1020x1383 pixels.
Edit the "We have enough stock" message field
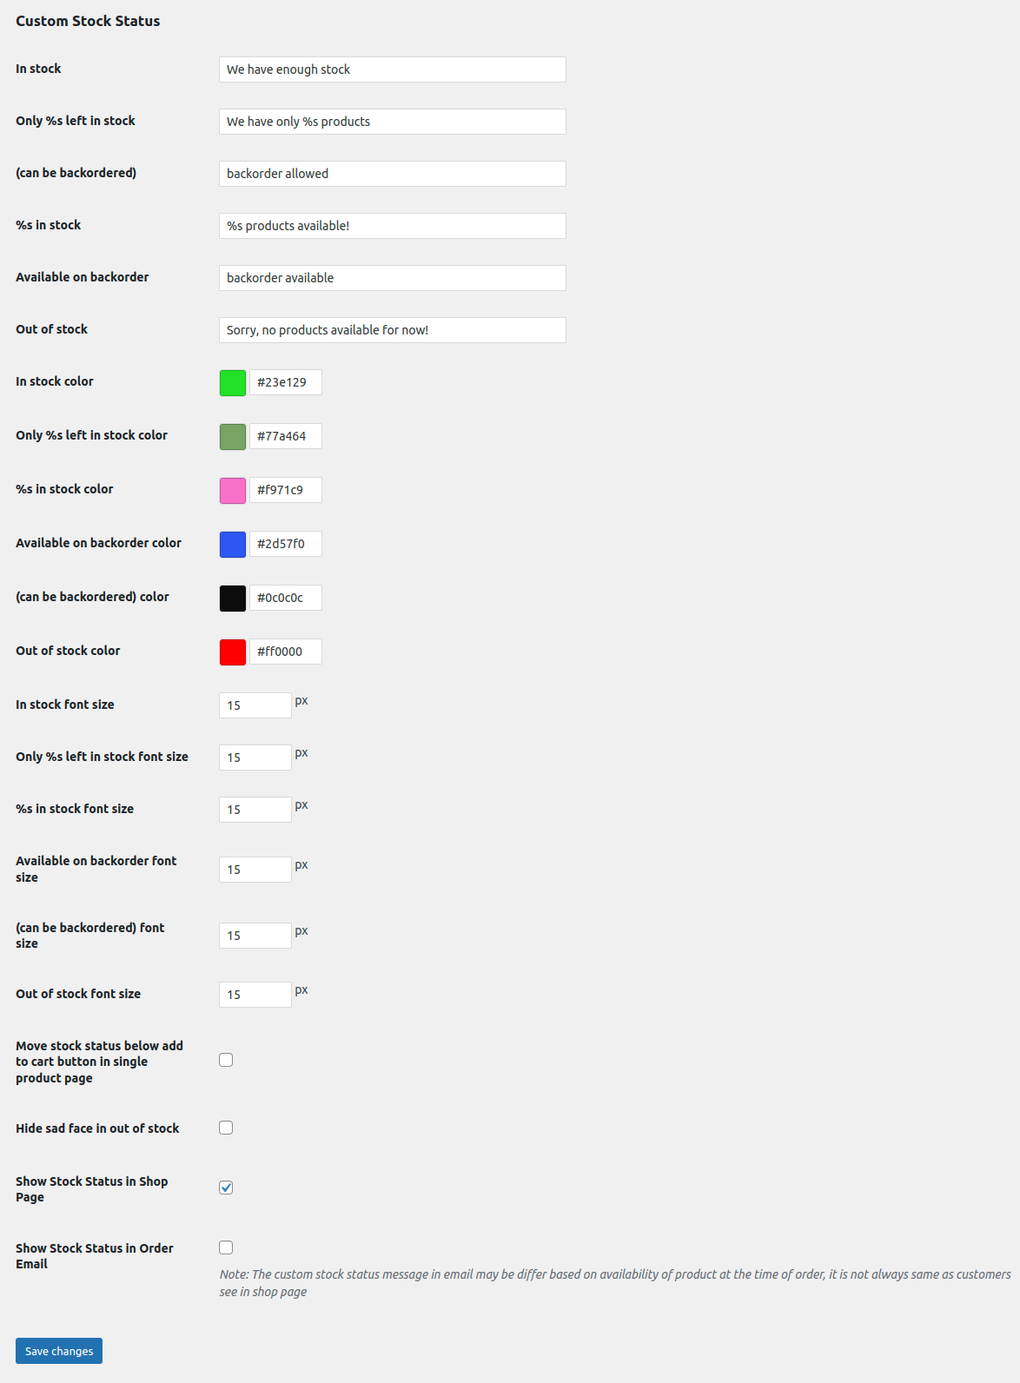point(392,69)
